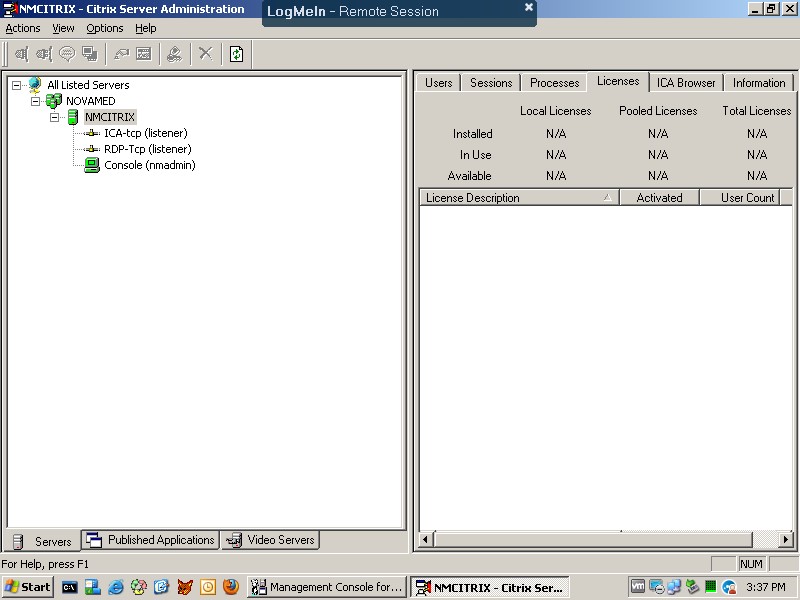Click the RDP-Tcp listener icon
Screen dimensions: 800x600
pyautogui.click(x=92, y=149)
